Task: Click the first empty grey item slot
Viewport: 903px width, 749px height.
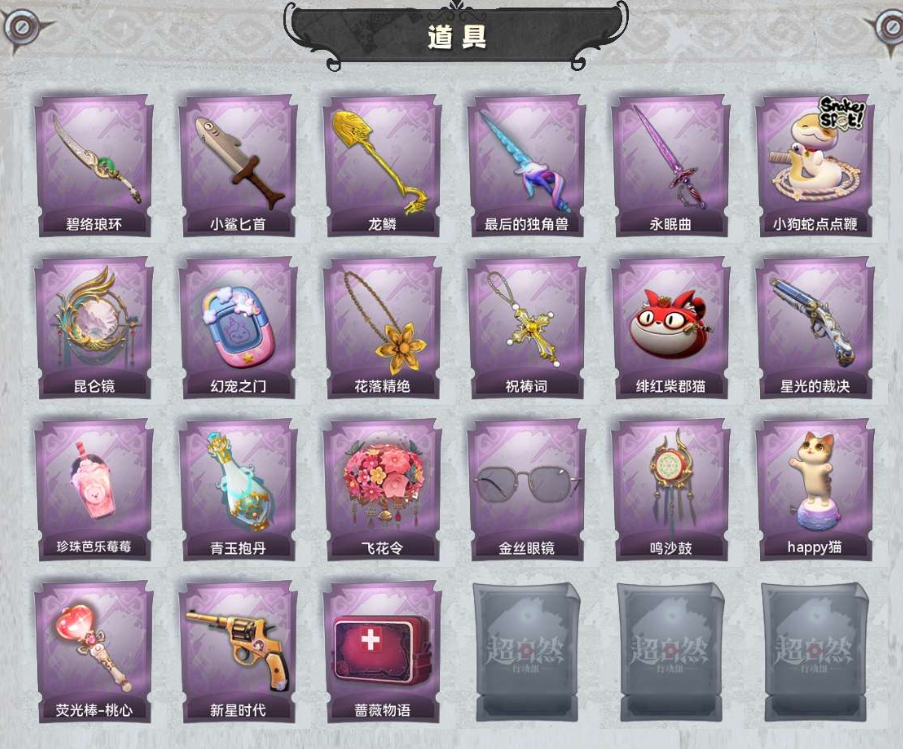Action: tap(527, 652)
